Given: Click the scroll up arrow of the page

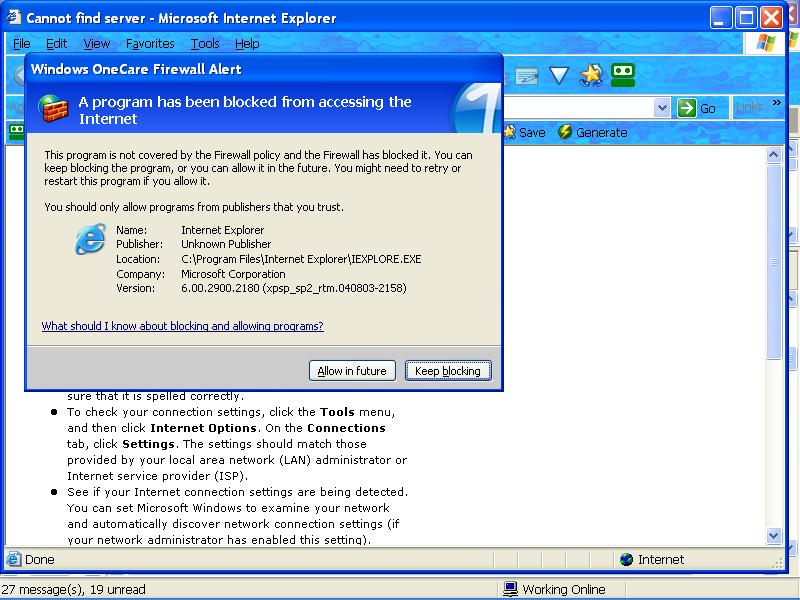Looking at the screenshot, I should (774, 154).
